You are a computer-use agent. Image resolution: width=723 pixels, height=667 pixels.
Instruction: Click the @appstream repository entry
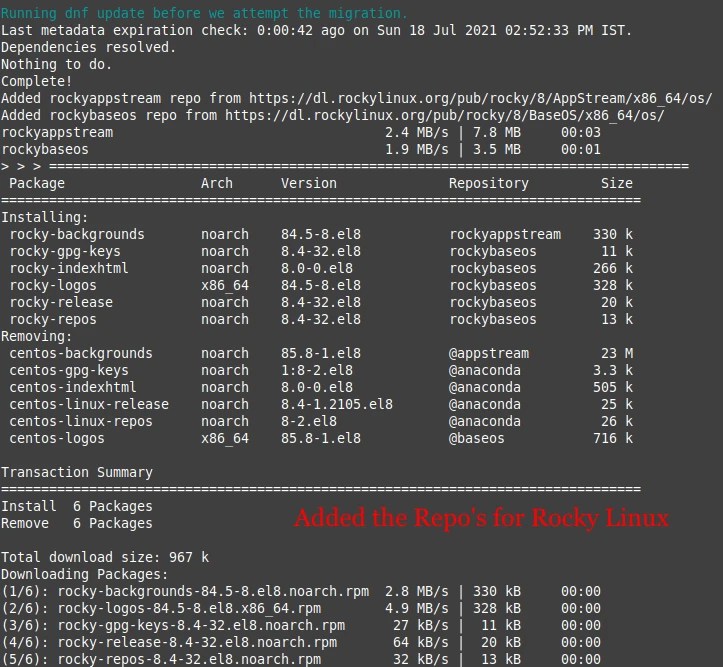point(489,354)
